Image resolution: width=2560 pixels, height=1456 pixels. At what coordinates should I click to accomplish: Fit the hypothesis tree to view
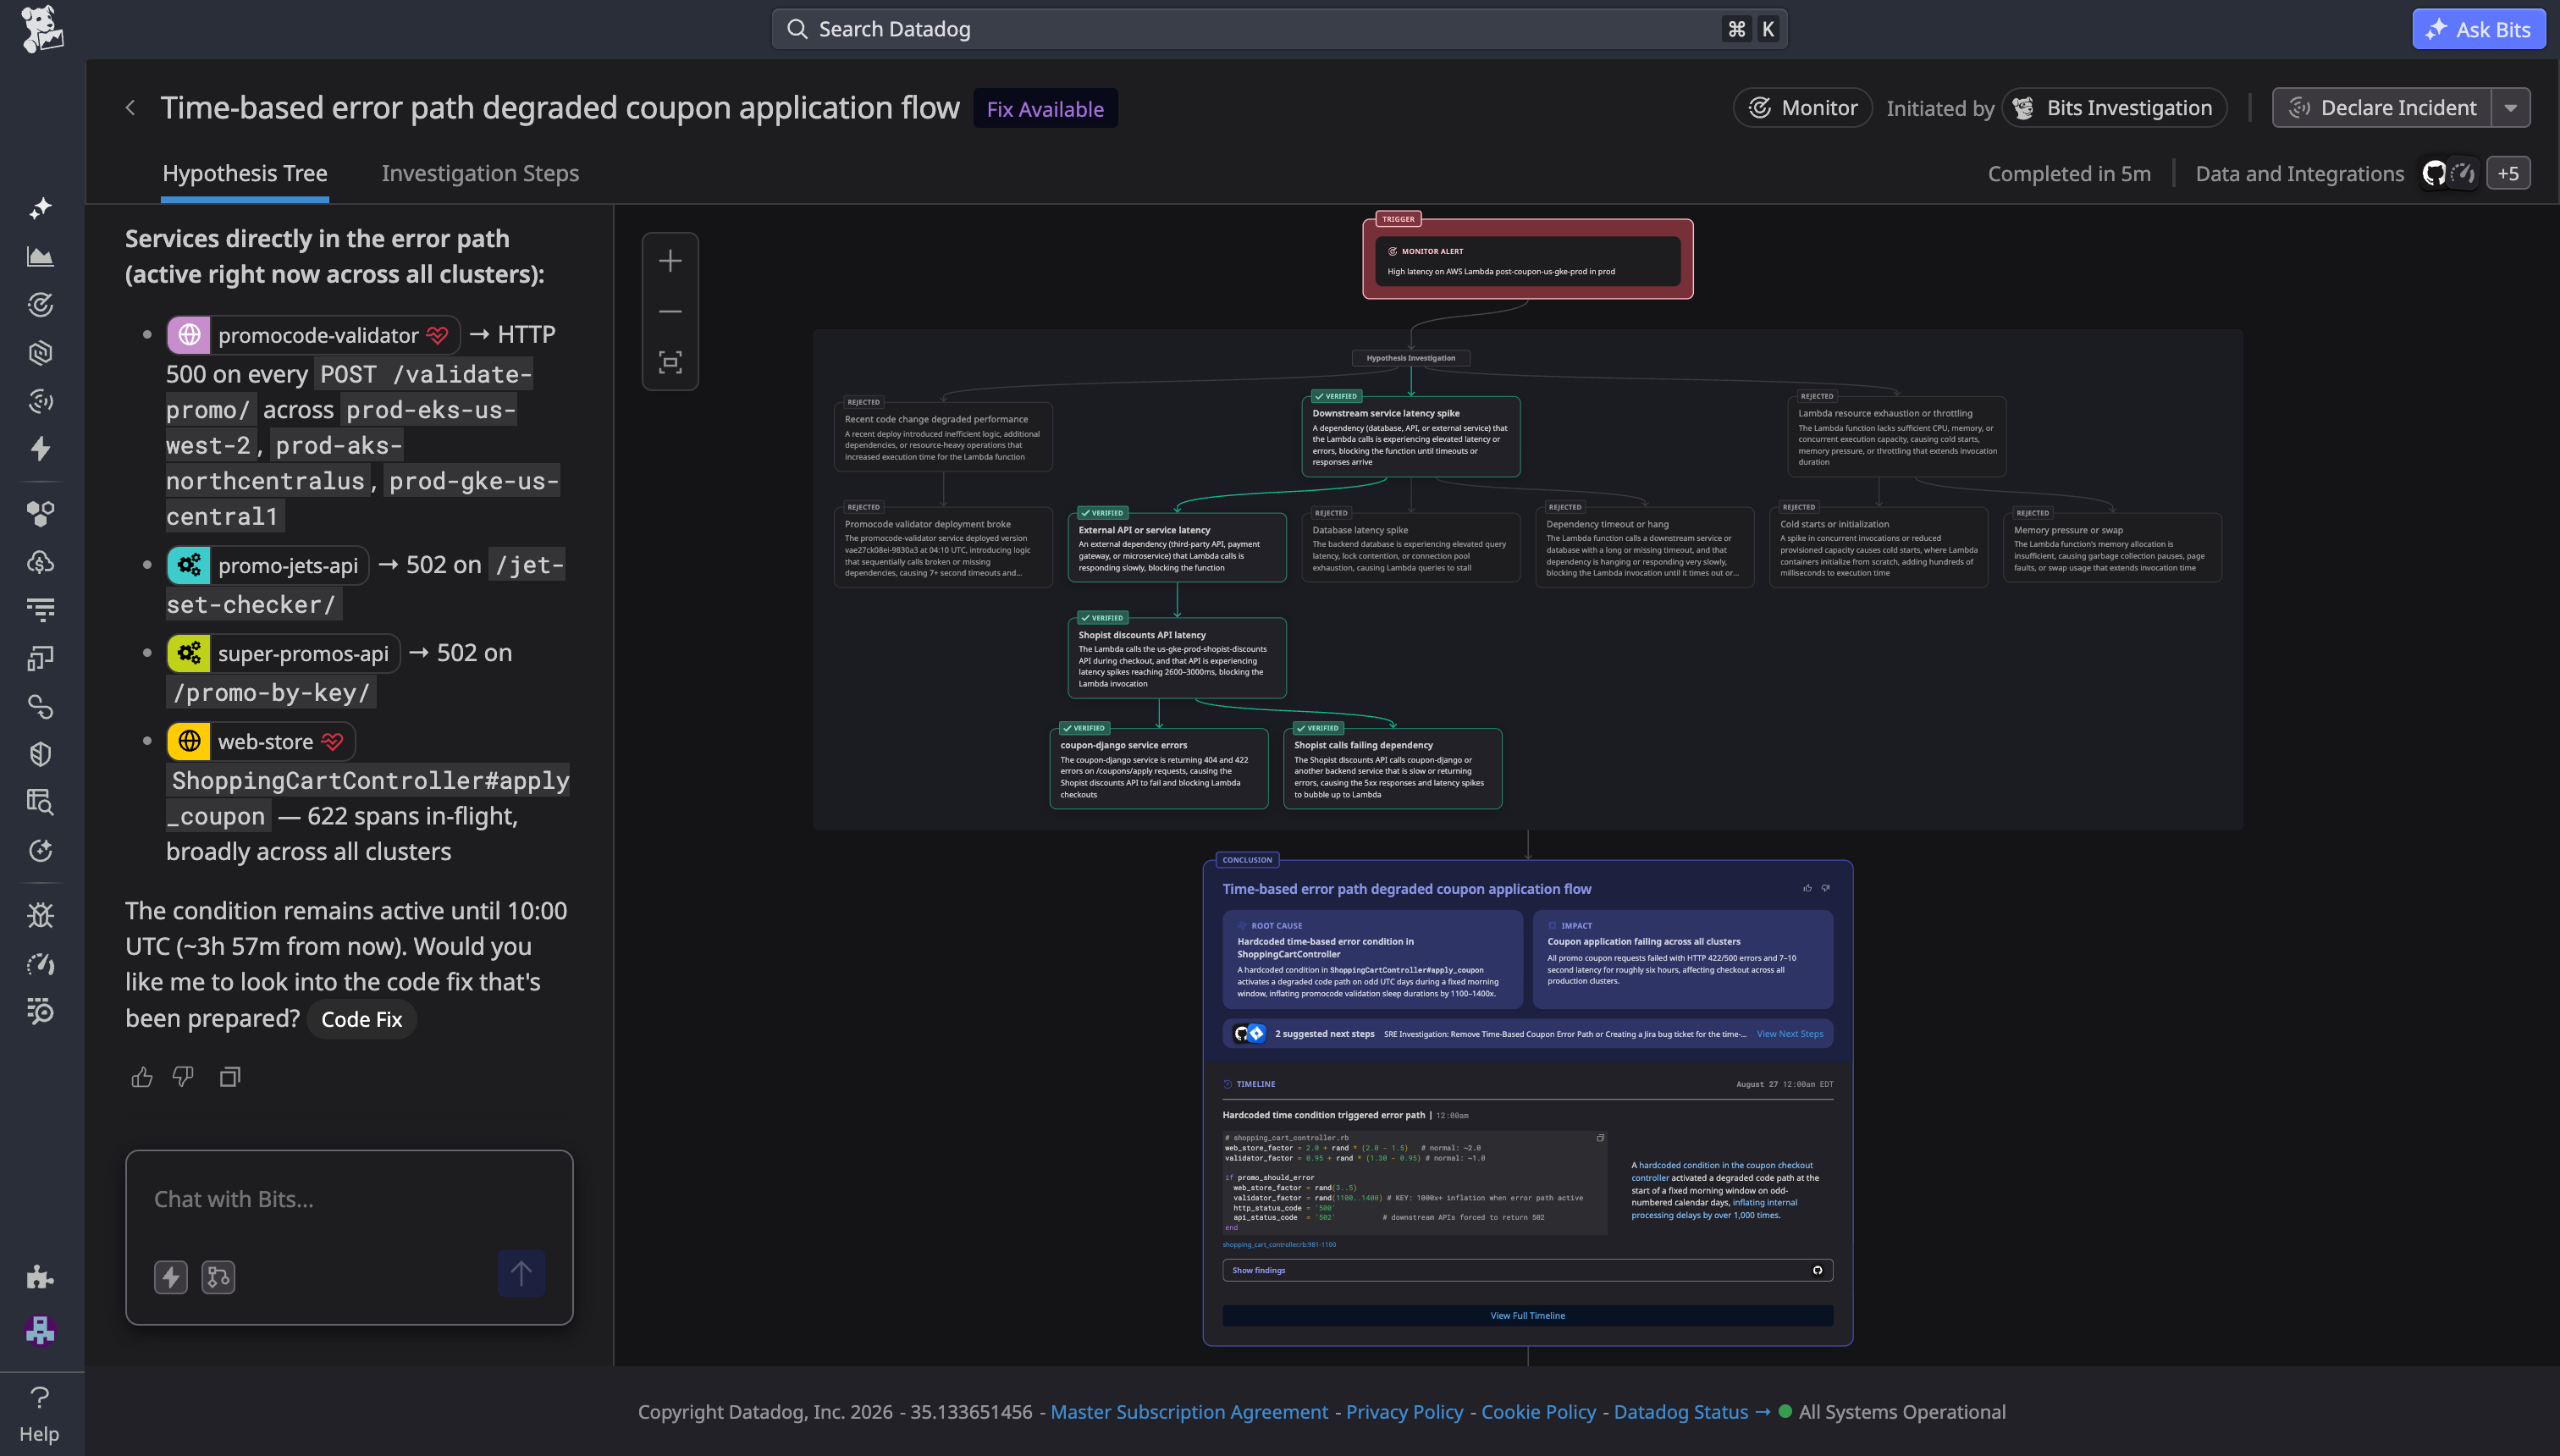tap(670, 362)
